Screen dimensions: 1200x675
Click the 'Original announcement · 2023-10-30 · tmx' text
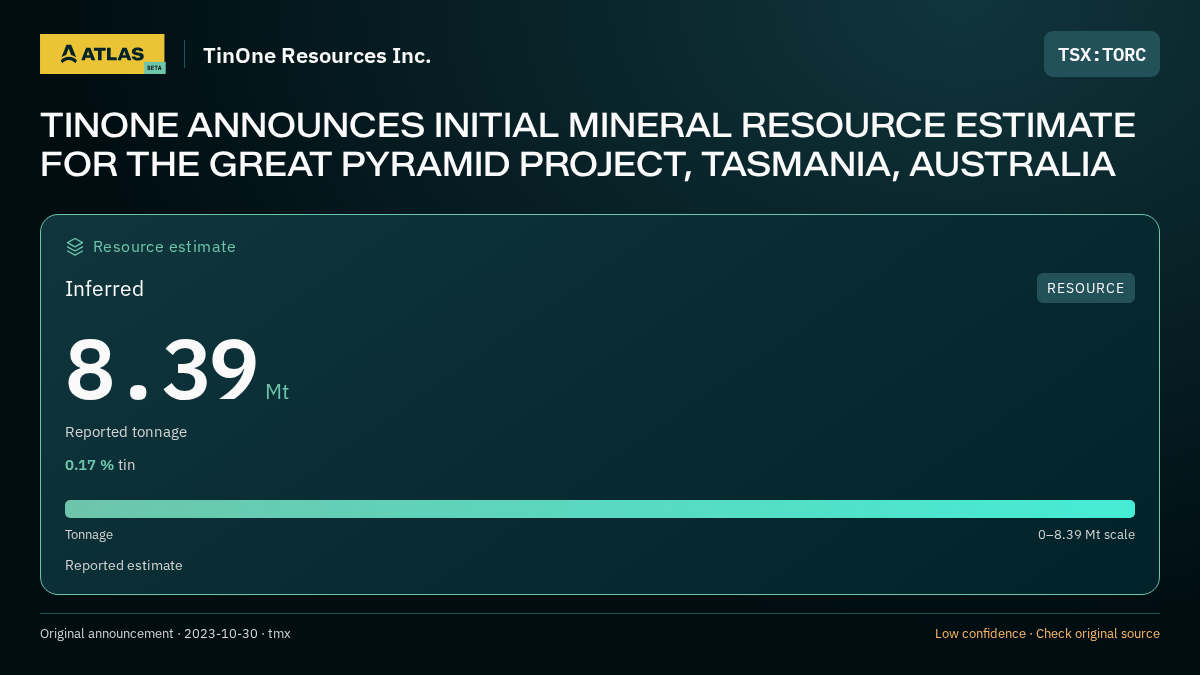pyautogui.click(x=165, y=634)
